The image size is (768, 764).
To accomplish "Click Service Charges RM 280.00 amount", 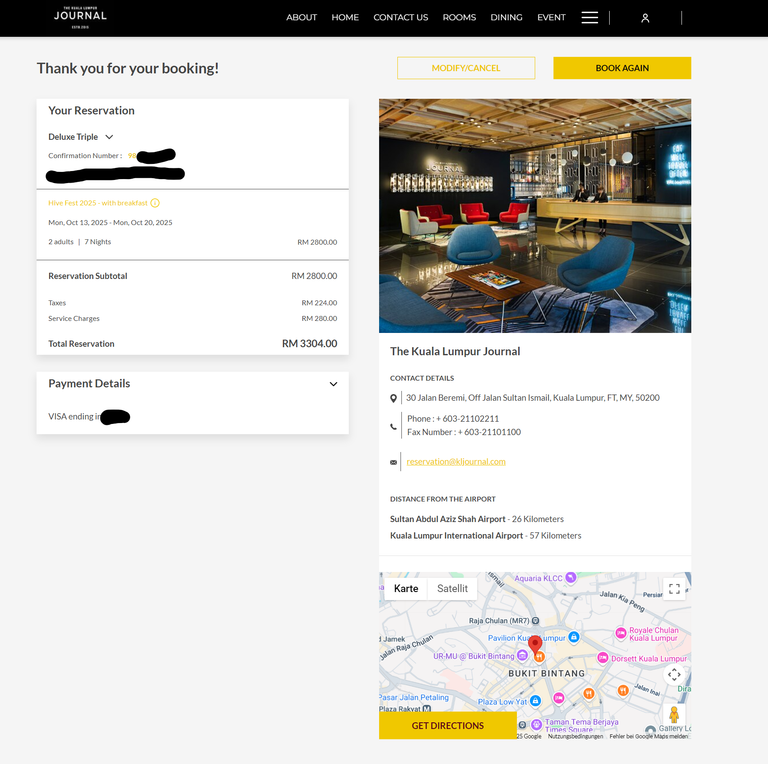I will [x=319, y=318].
